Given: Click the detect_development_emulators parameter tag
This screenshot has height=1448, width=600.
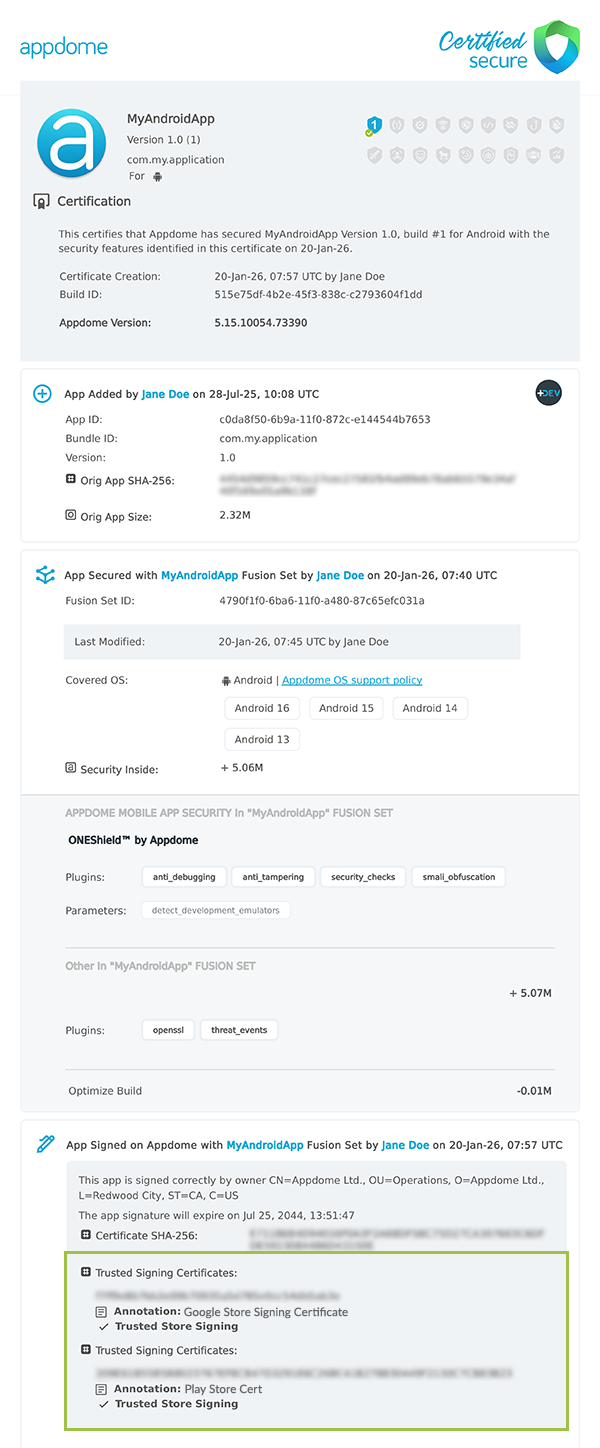Looking at the screenshot, I should click(215, 911).
